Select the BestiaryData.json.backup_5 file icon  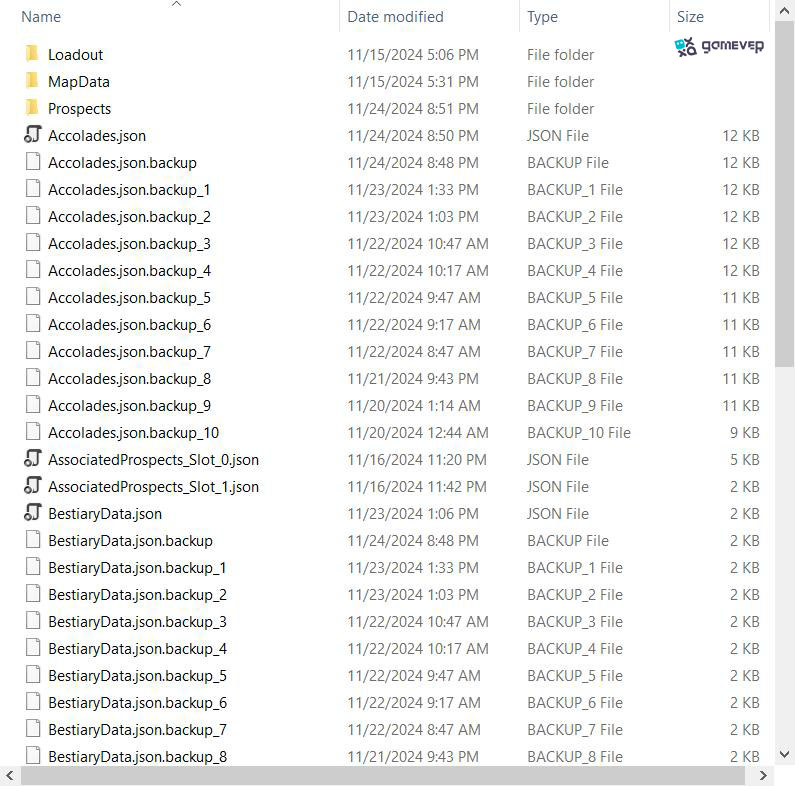33,675
